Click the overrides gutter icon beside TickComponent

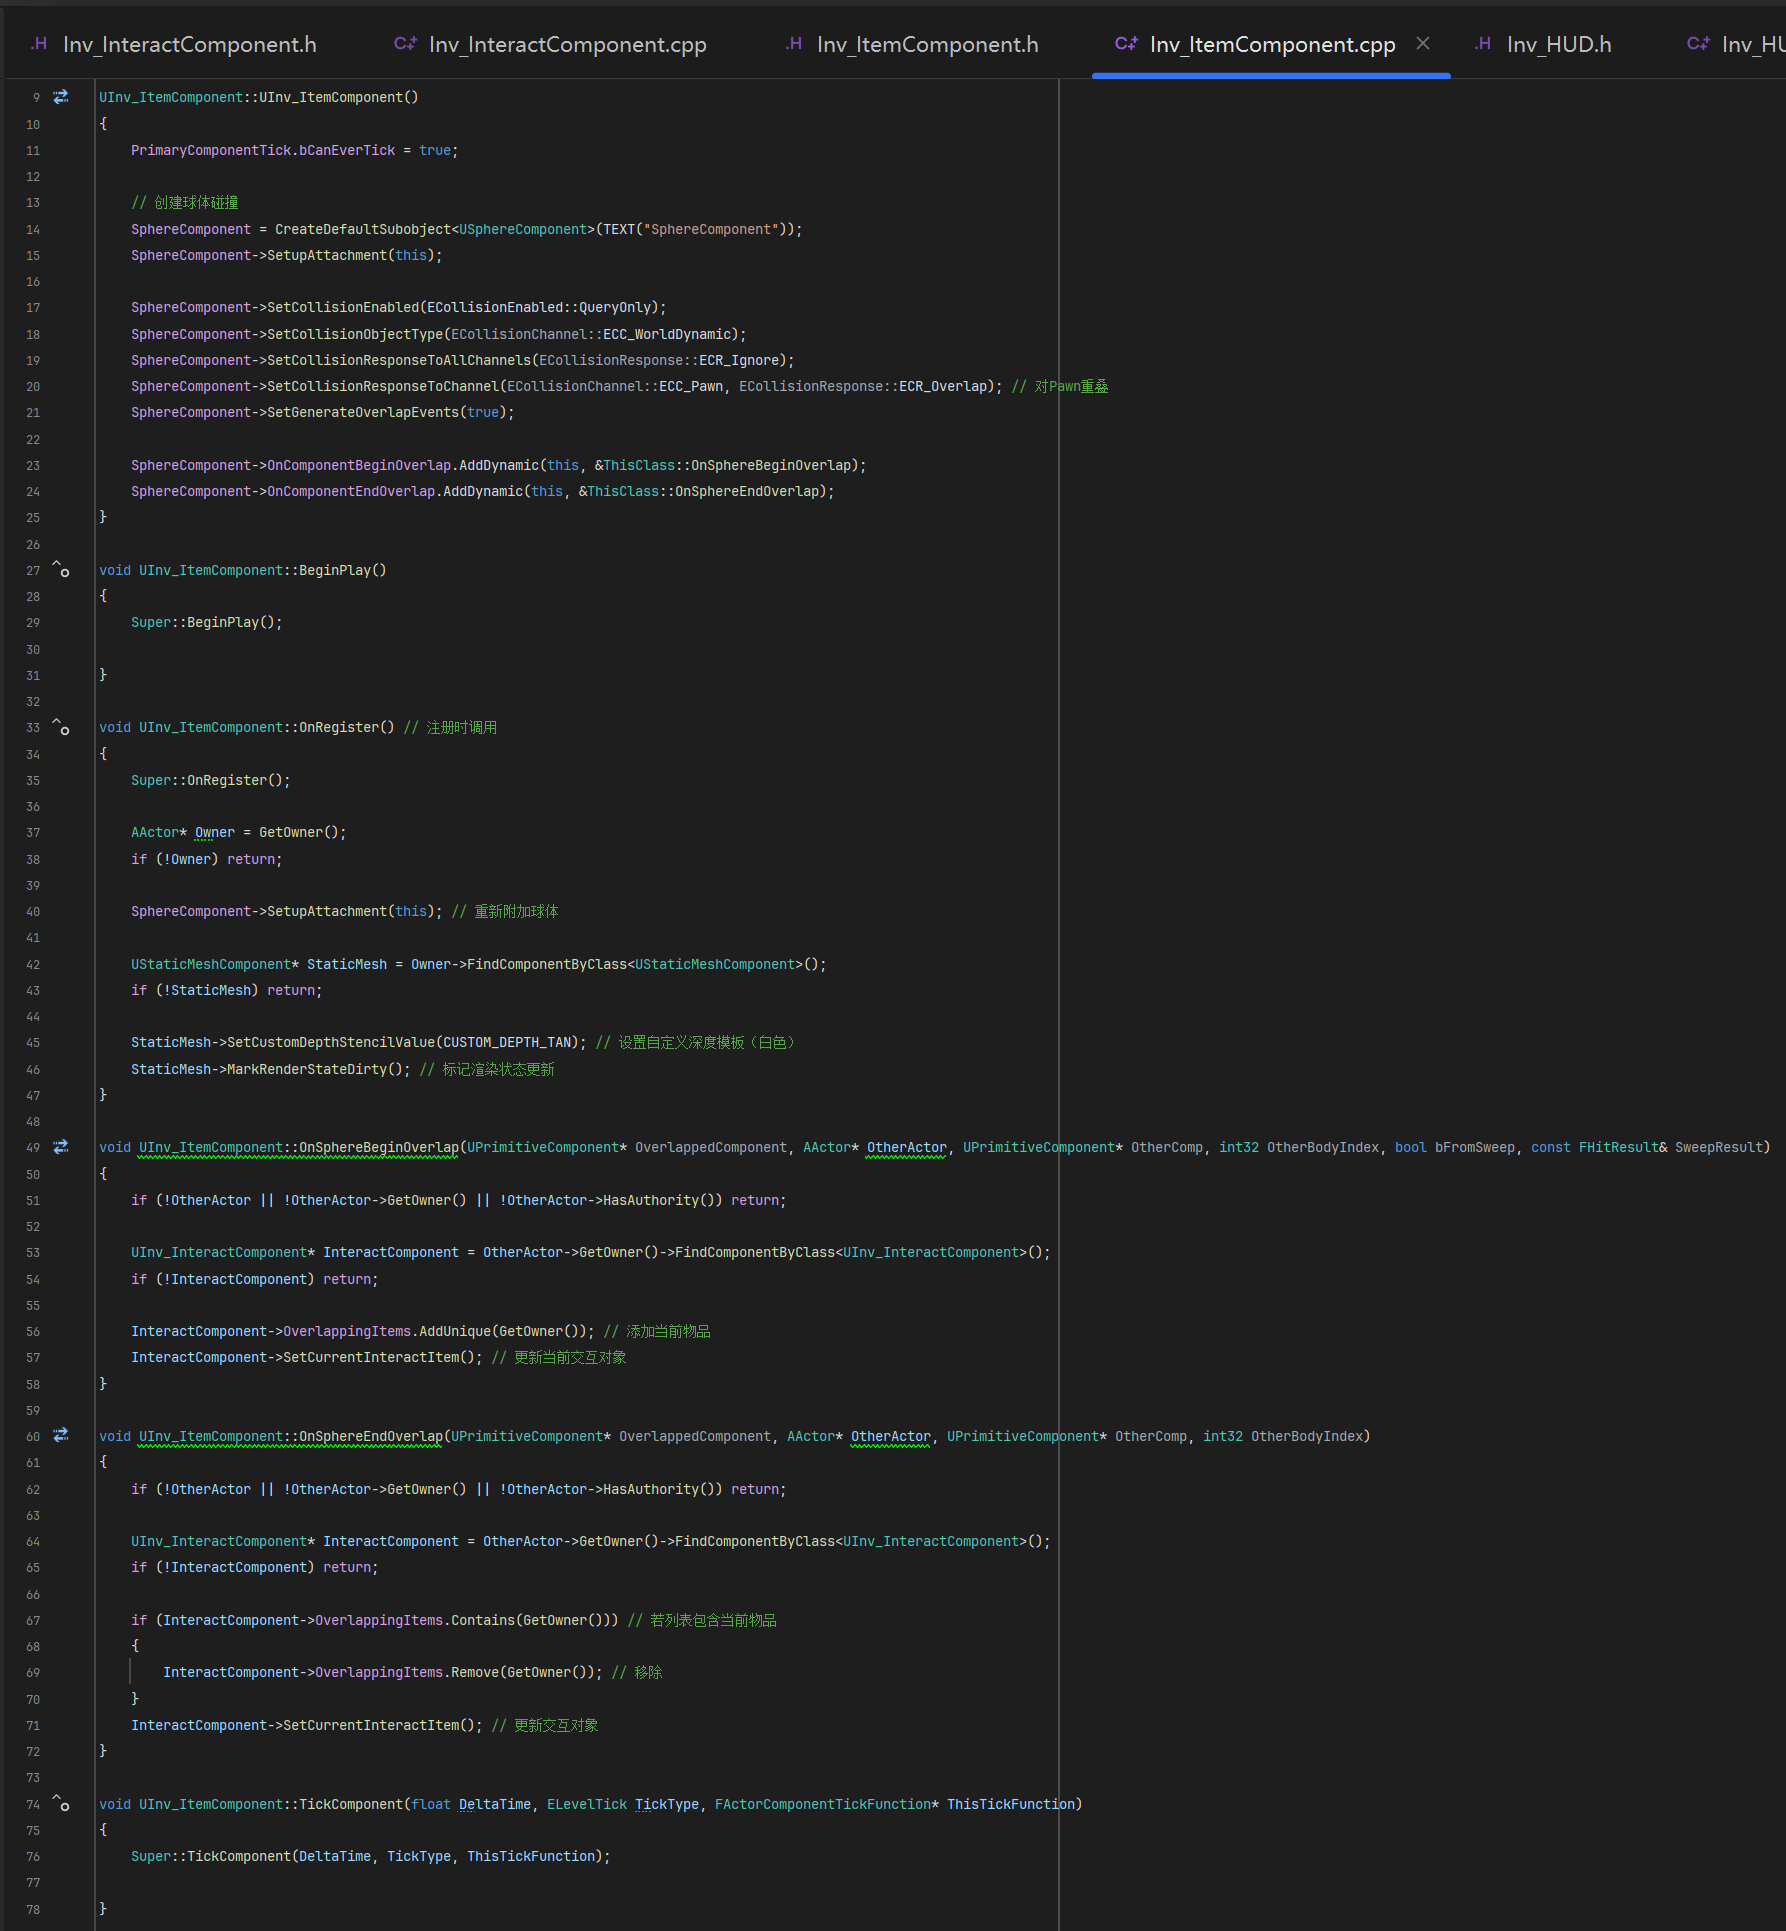click(x=61, y=1803)
